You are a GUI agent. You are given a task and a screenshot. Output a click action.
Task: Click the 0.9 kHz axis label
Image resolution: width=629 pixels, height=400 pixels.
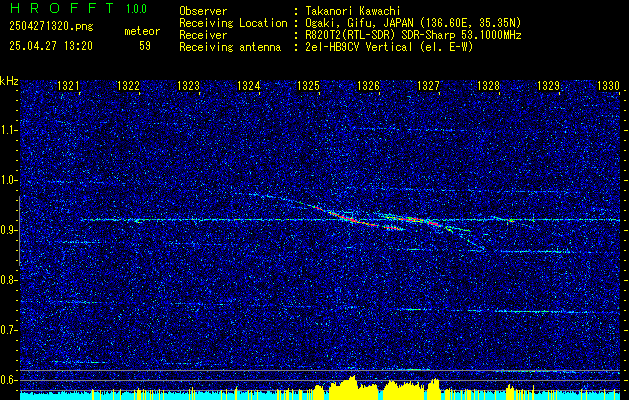click(x=8, y=230)
